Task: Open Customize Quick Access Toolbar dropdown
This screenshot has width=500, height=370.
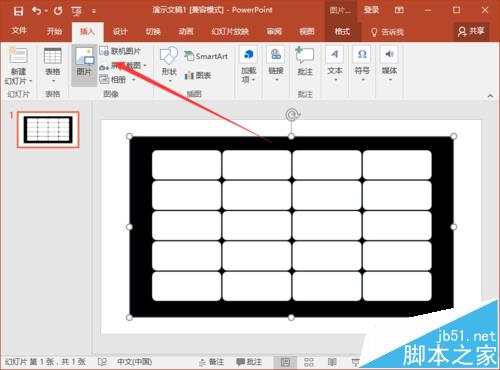Action: pos(94,11)
